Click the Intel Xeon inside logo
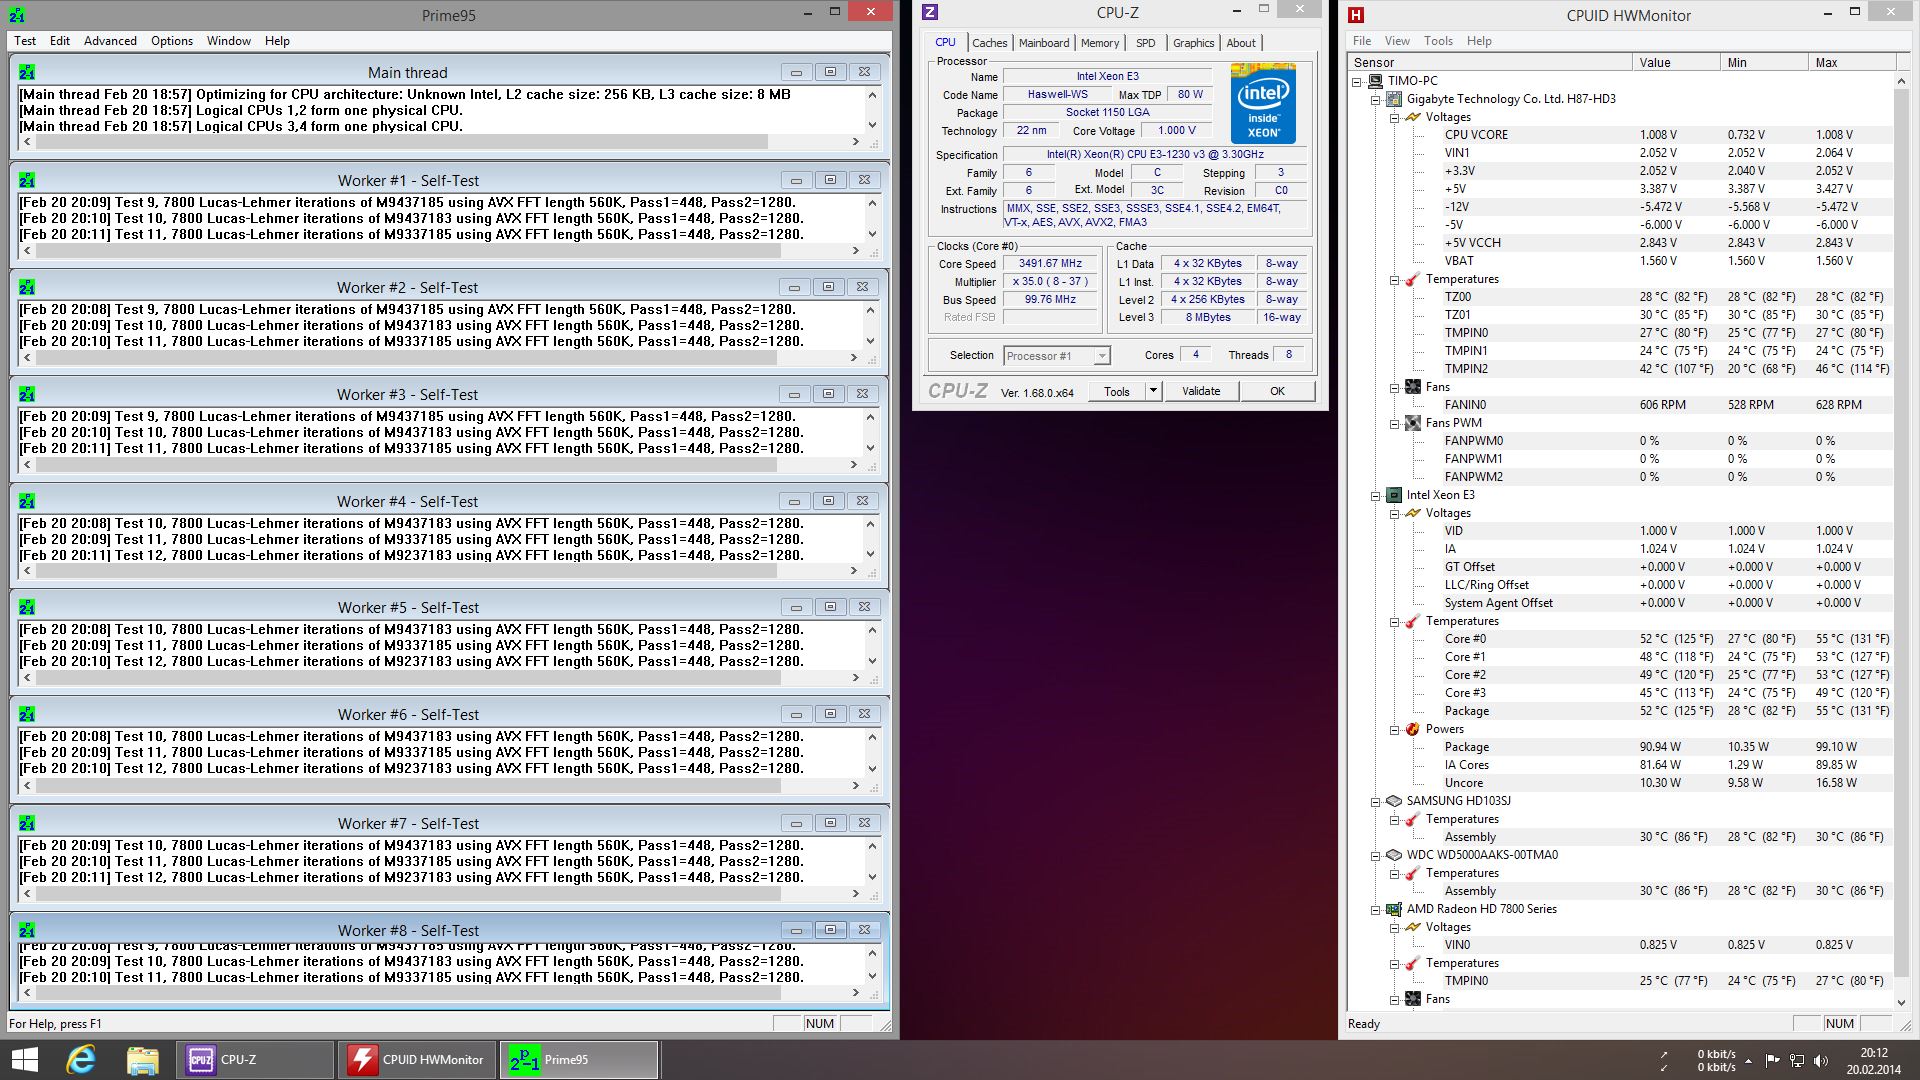Image resolution: width=1920 pixels, height=1080 pixels. pos(1263,104)
